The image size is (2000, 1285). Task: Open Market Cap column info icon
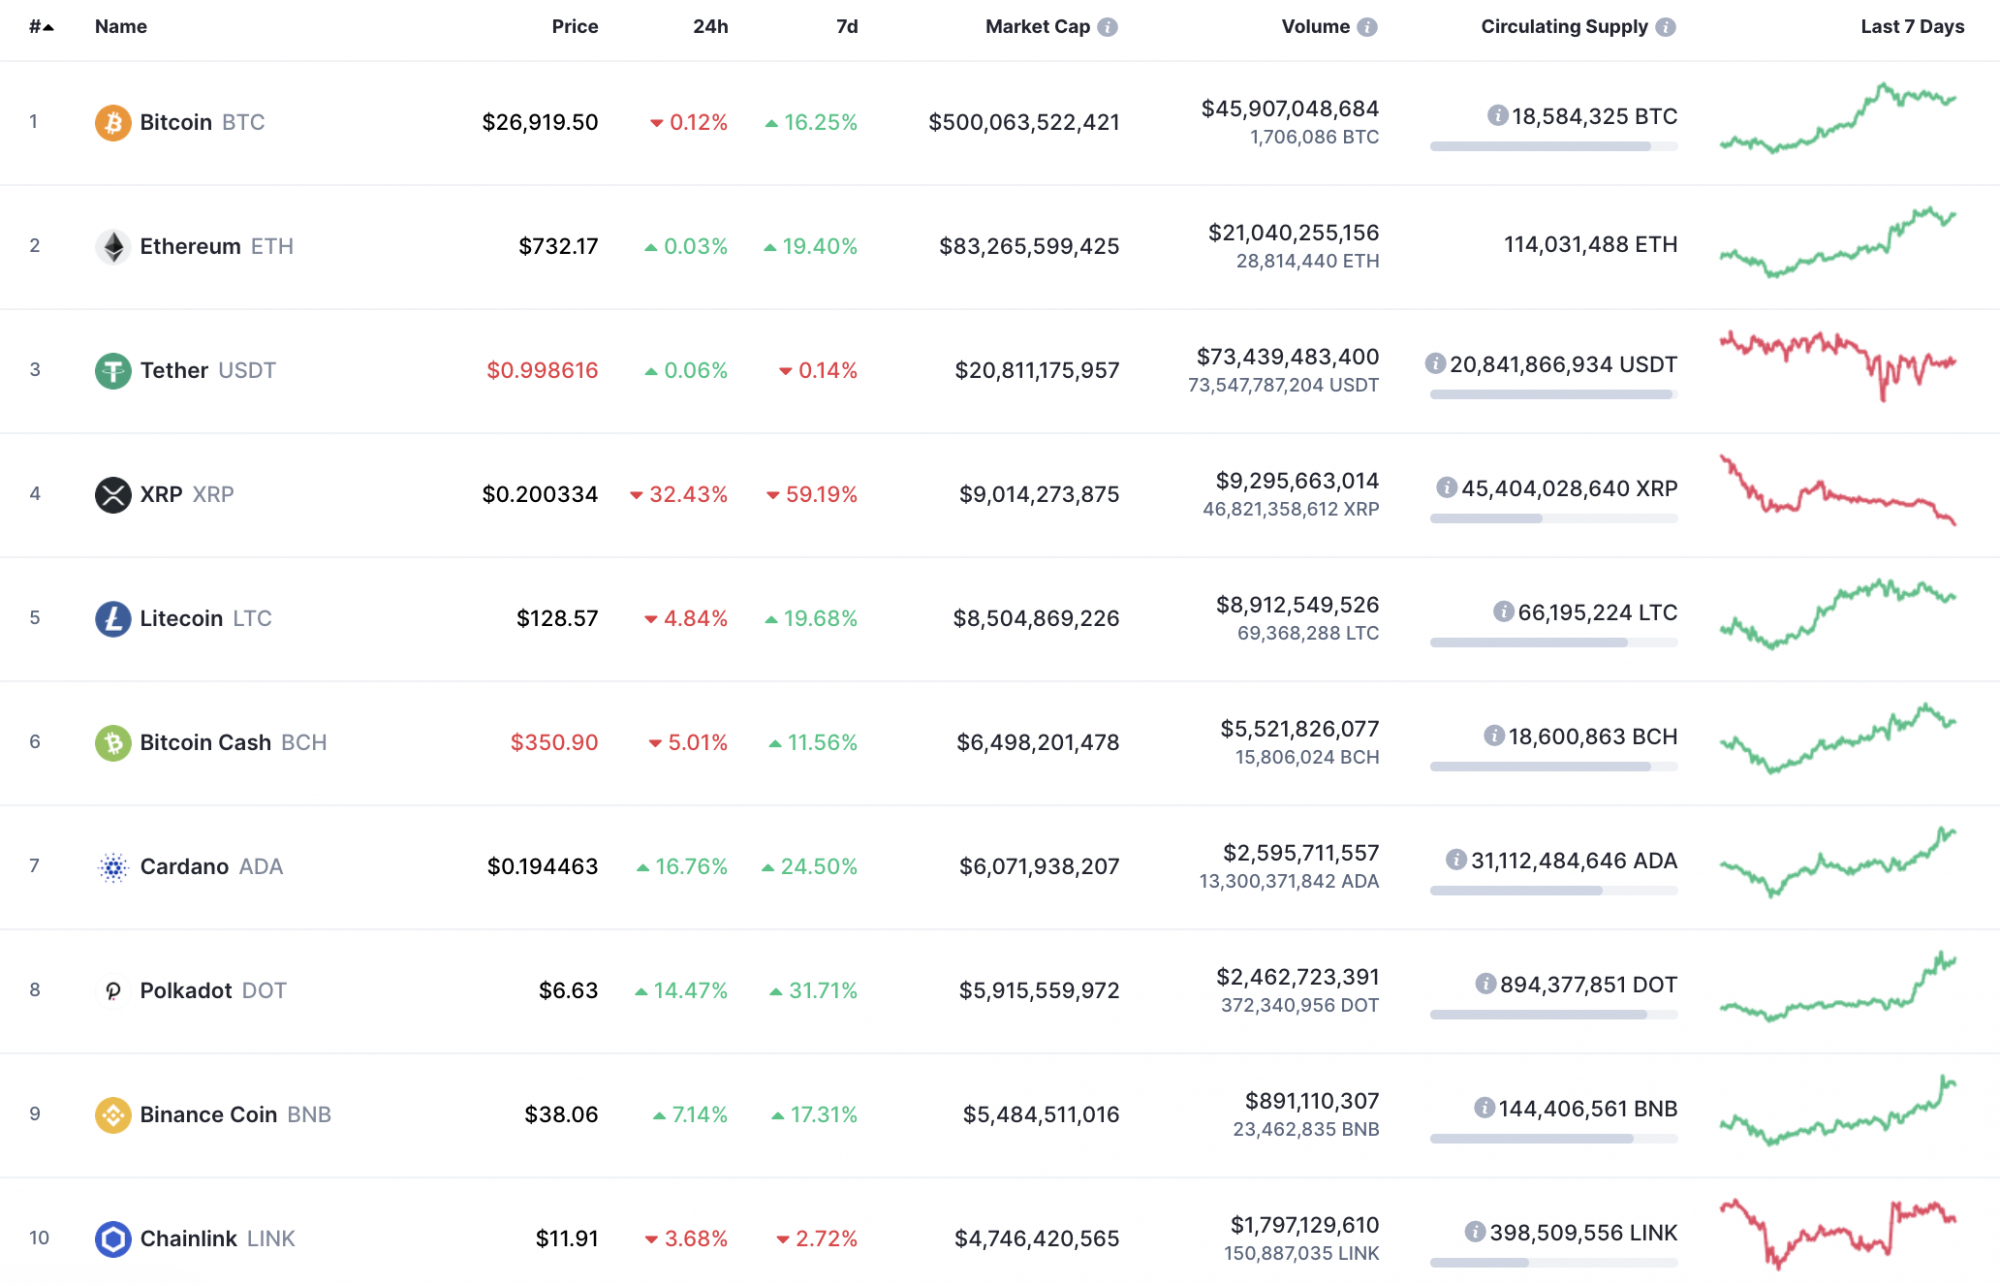[1108, 27]
